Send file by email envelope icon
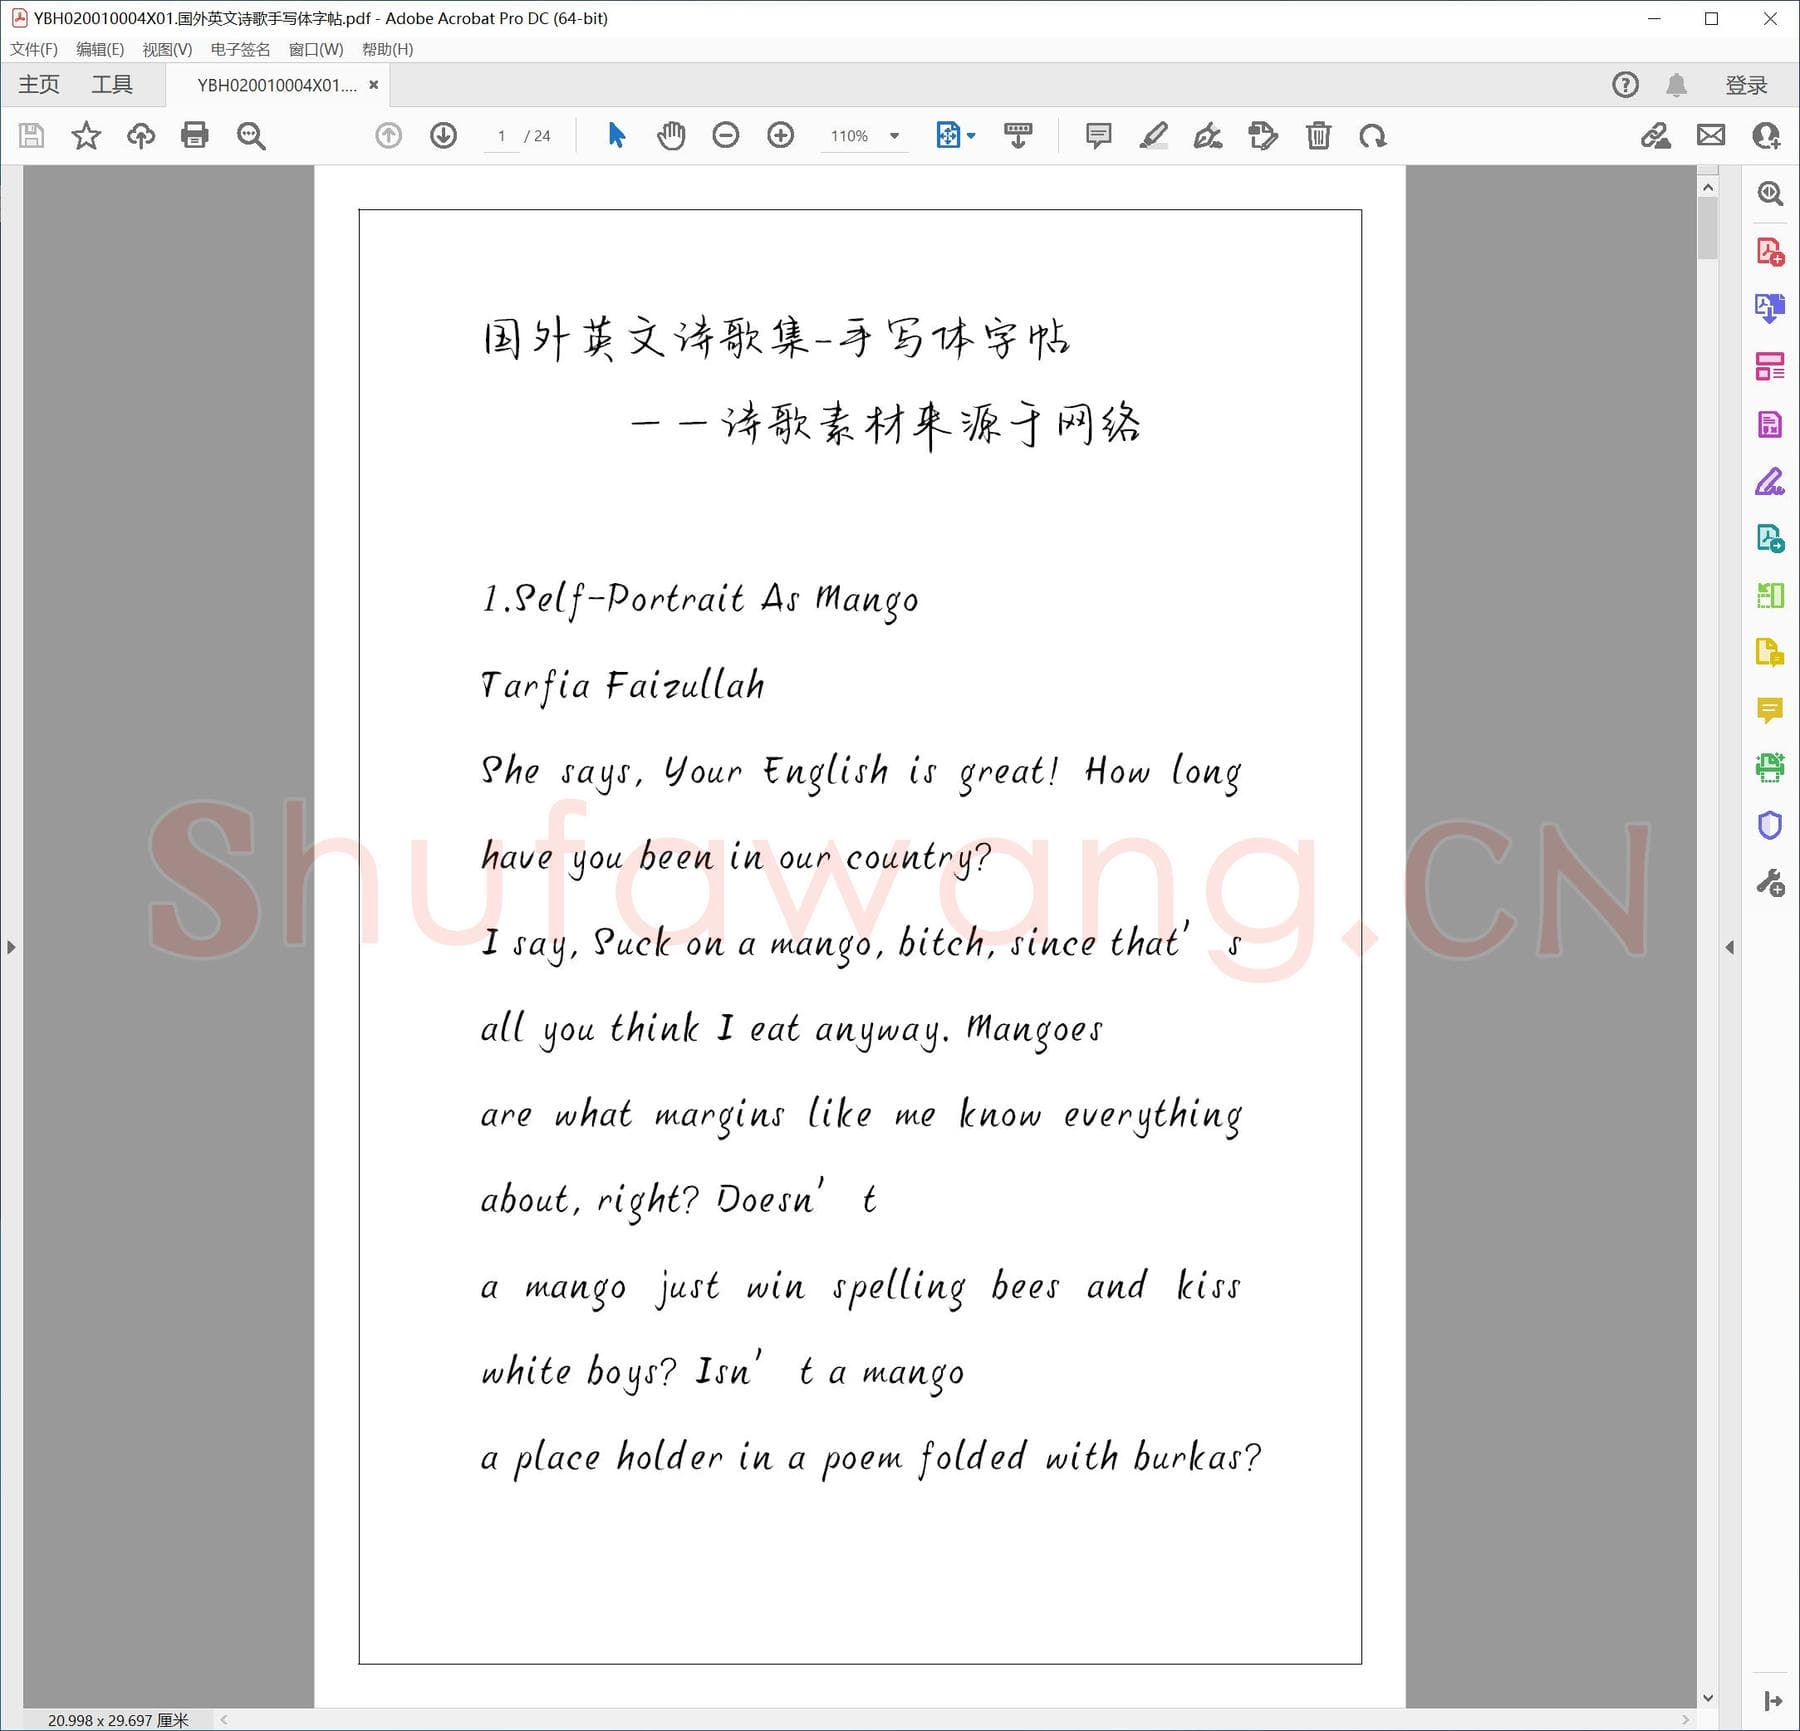The width and height of the screenshot is (1800, 1731). tap(1711, 135)
